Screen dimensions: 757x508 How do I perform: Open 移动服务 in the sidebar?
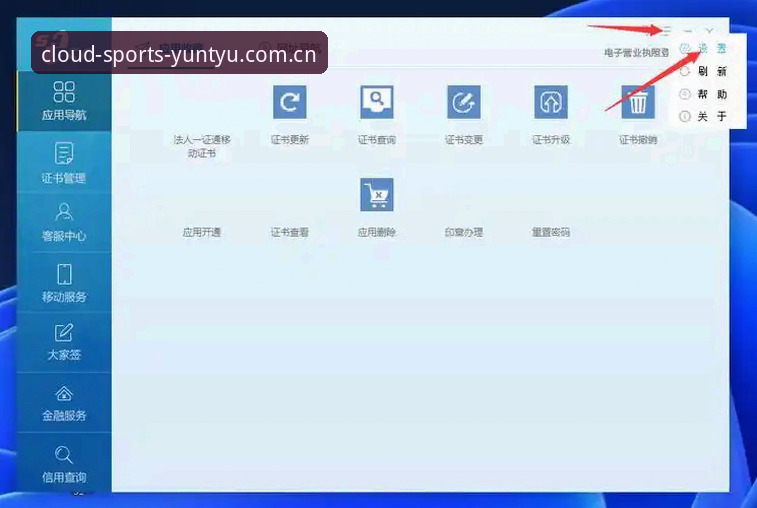click(x=64, y=283)
